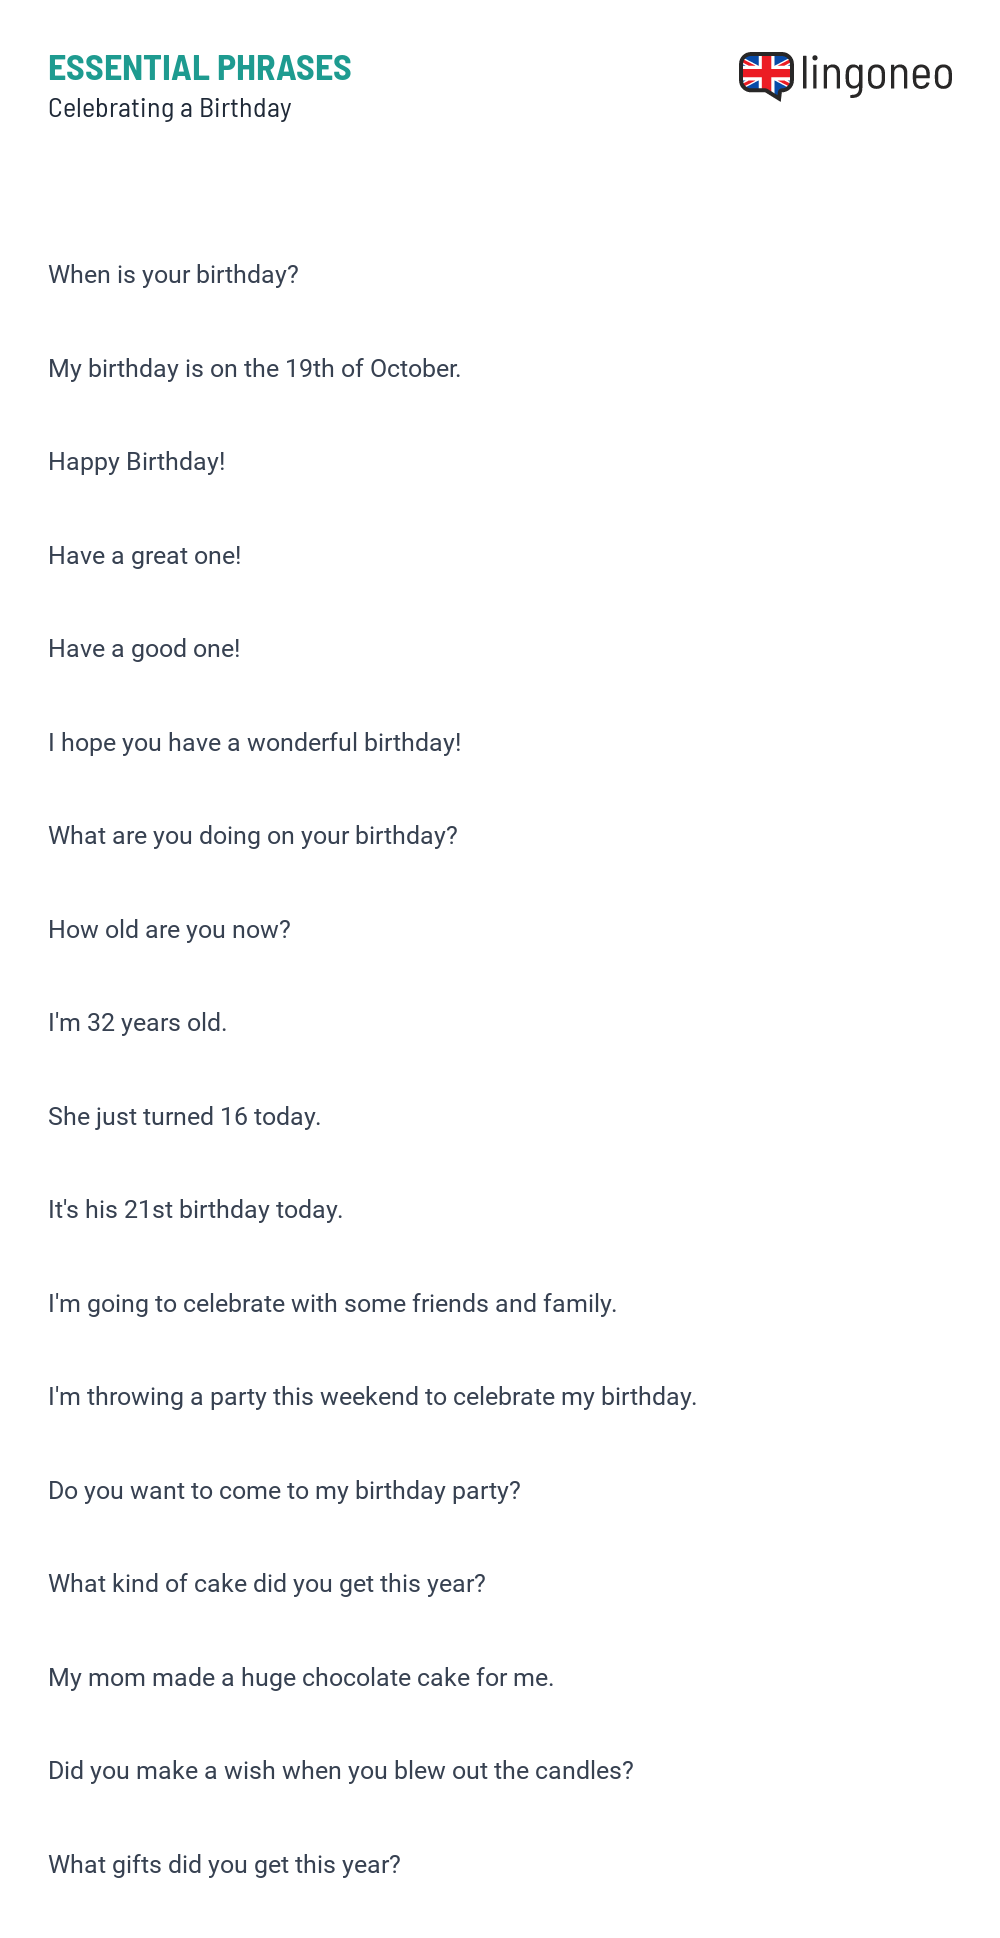The width and height of the screenshot is (1000, 1938).
Task: Click "I hope you have a wonderful birthday!"
Action: click(255, 743)
